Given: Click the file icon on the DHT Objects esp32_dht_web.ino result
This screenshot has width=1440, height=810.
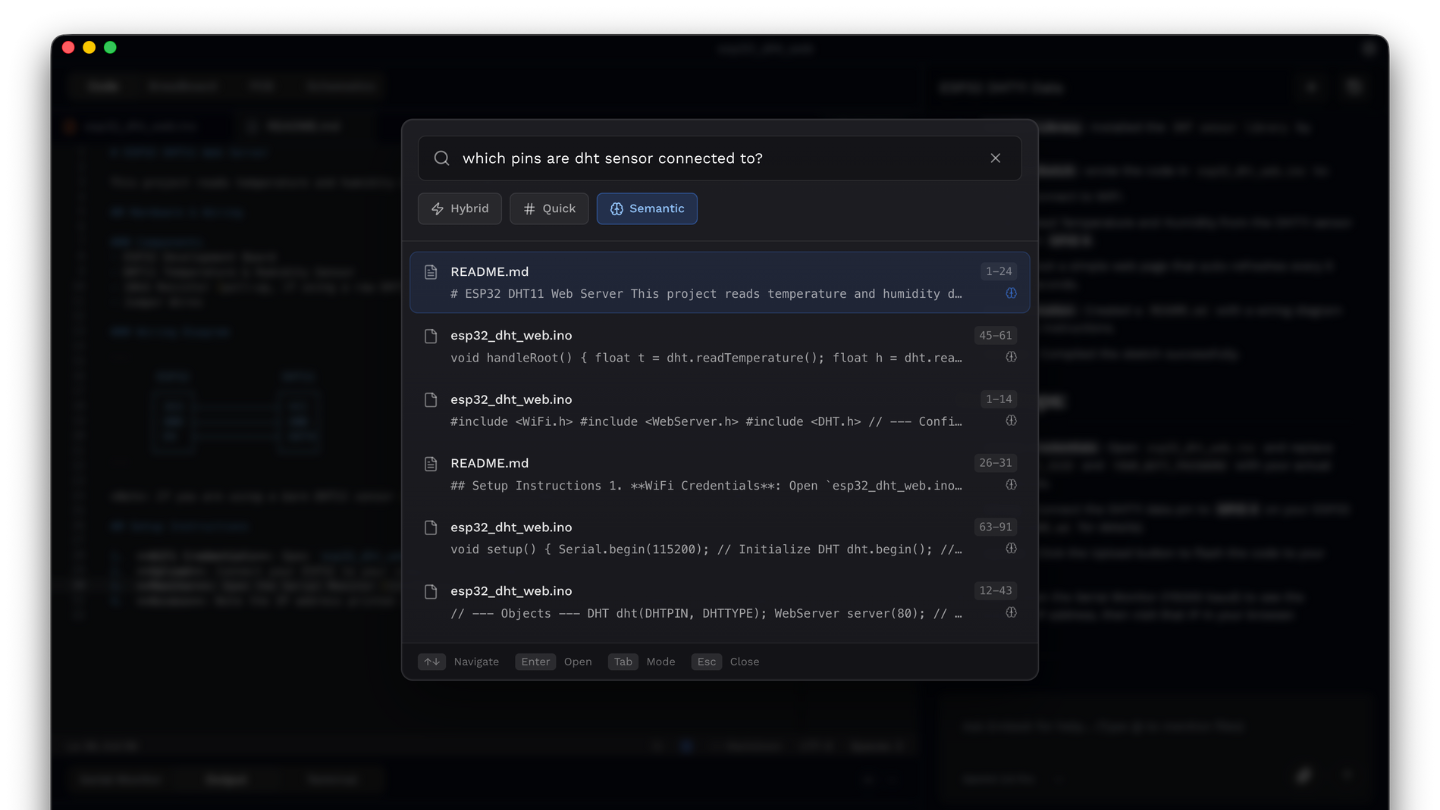Looking at the screenshot, I should click(x=431, y=591).
